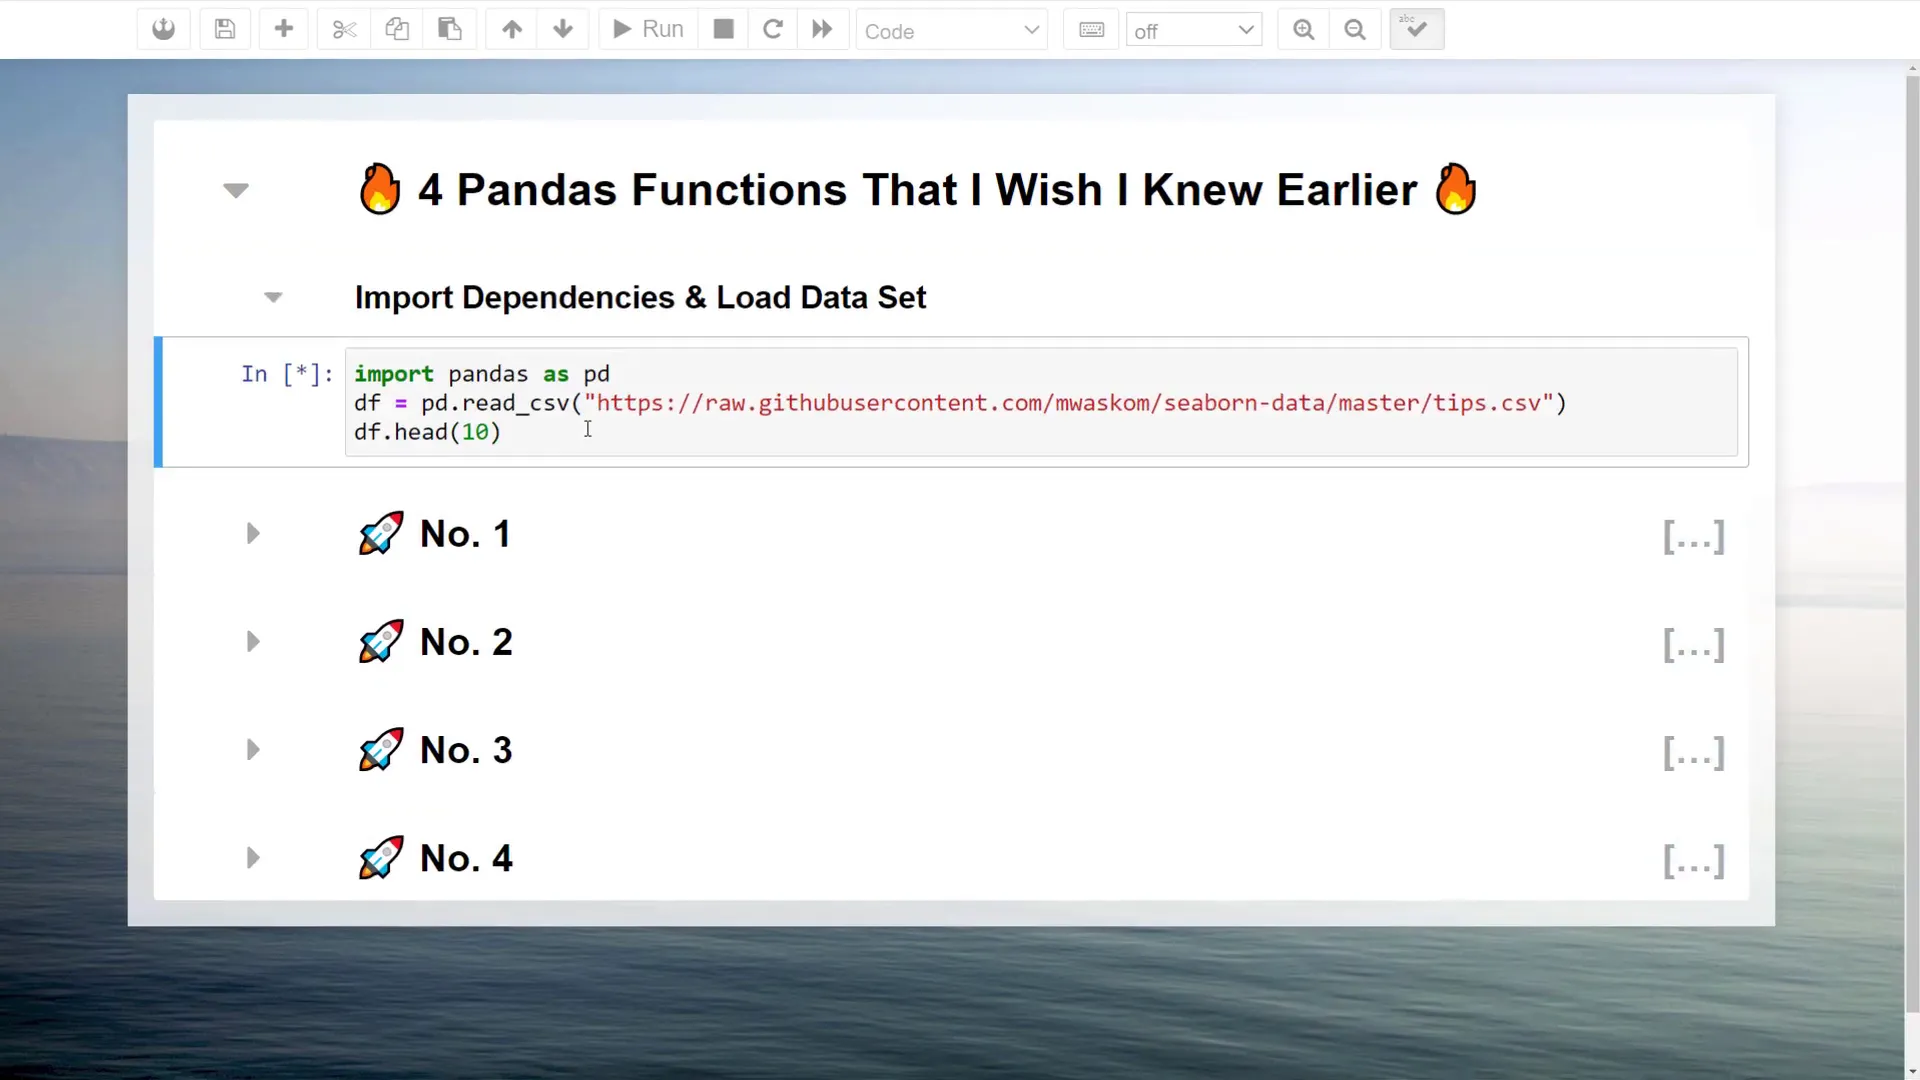Image resolution: width=1920 pixels, height=1080 pixels.
Task: Open the 'off' dropdown selector
Action: pyautogui.click(x=1193, y=31)
